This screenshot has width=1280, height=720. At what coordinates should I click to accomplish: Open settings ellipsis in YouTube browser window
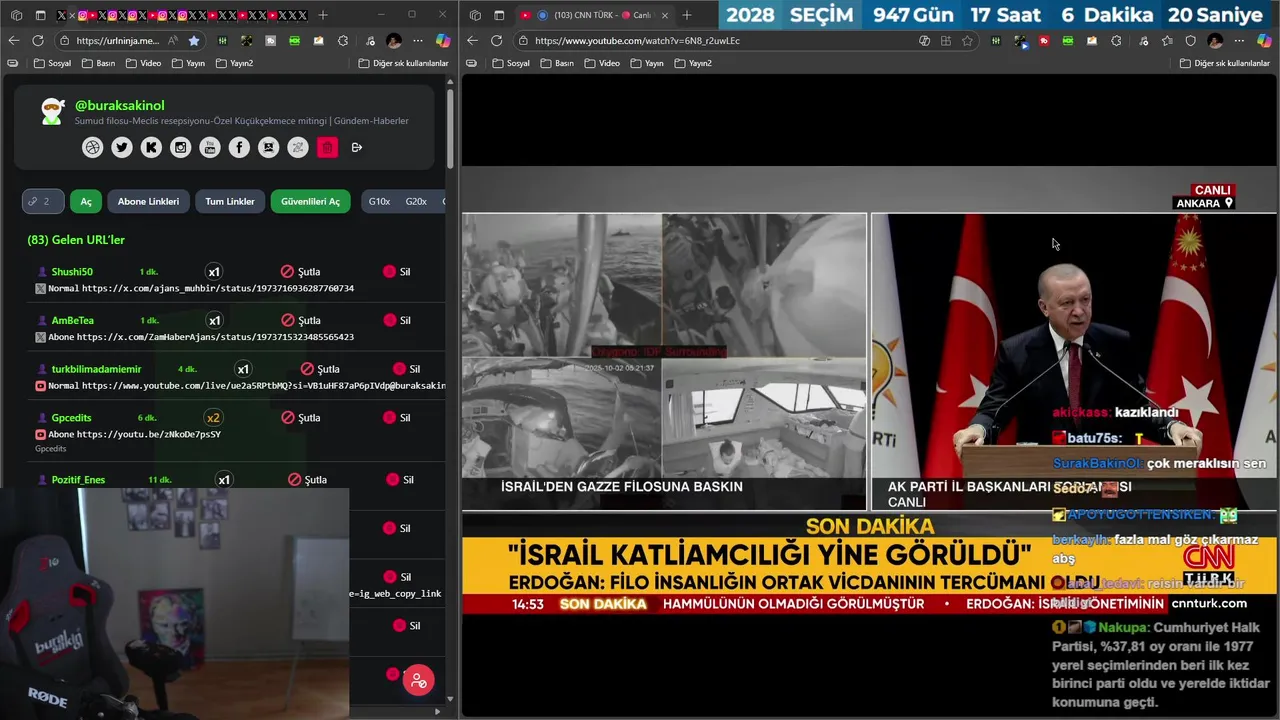click(1240, 40)
